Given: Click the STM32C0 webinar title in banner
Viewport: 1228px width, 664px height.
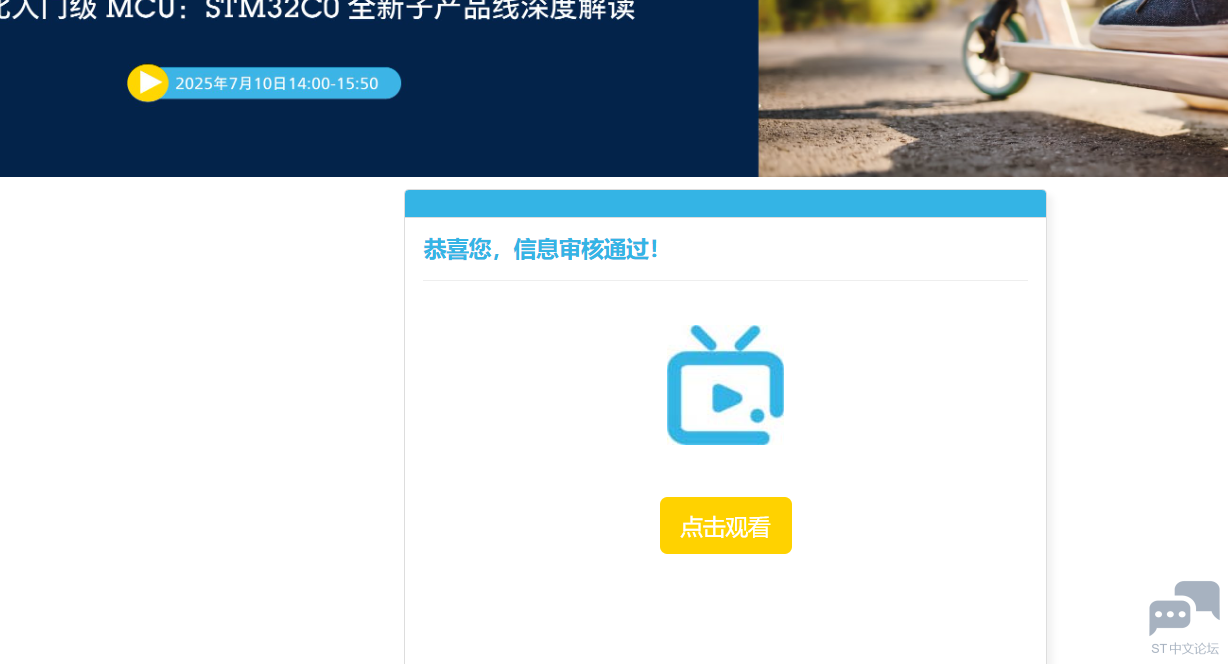Looking at the screenshot, I should [317, 11].
